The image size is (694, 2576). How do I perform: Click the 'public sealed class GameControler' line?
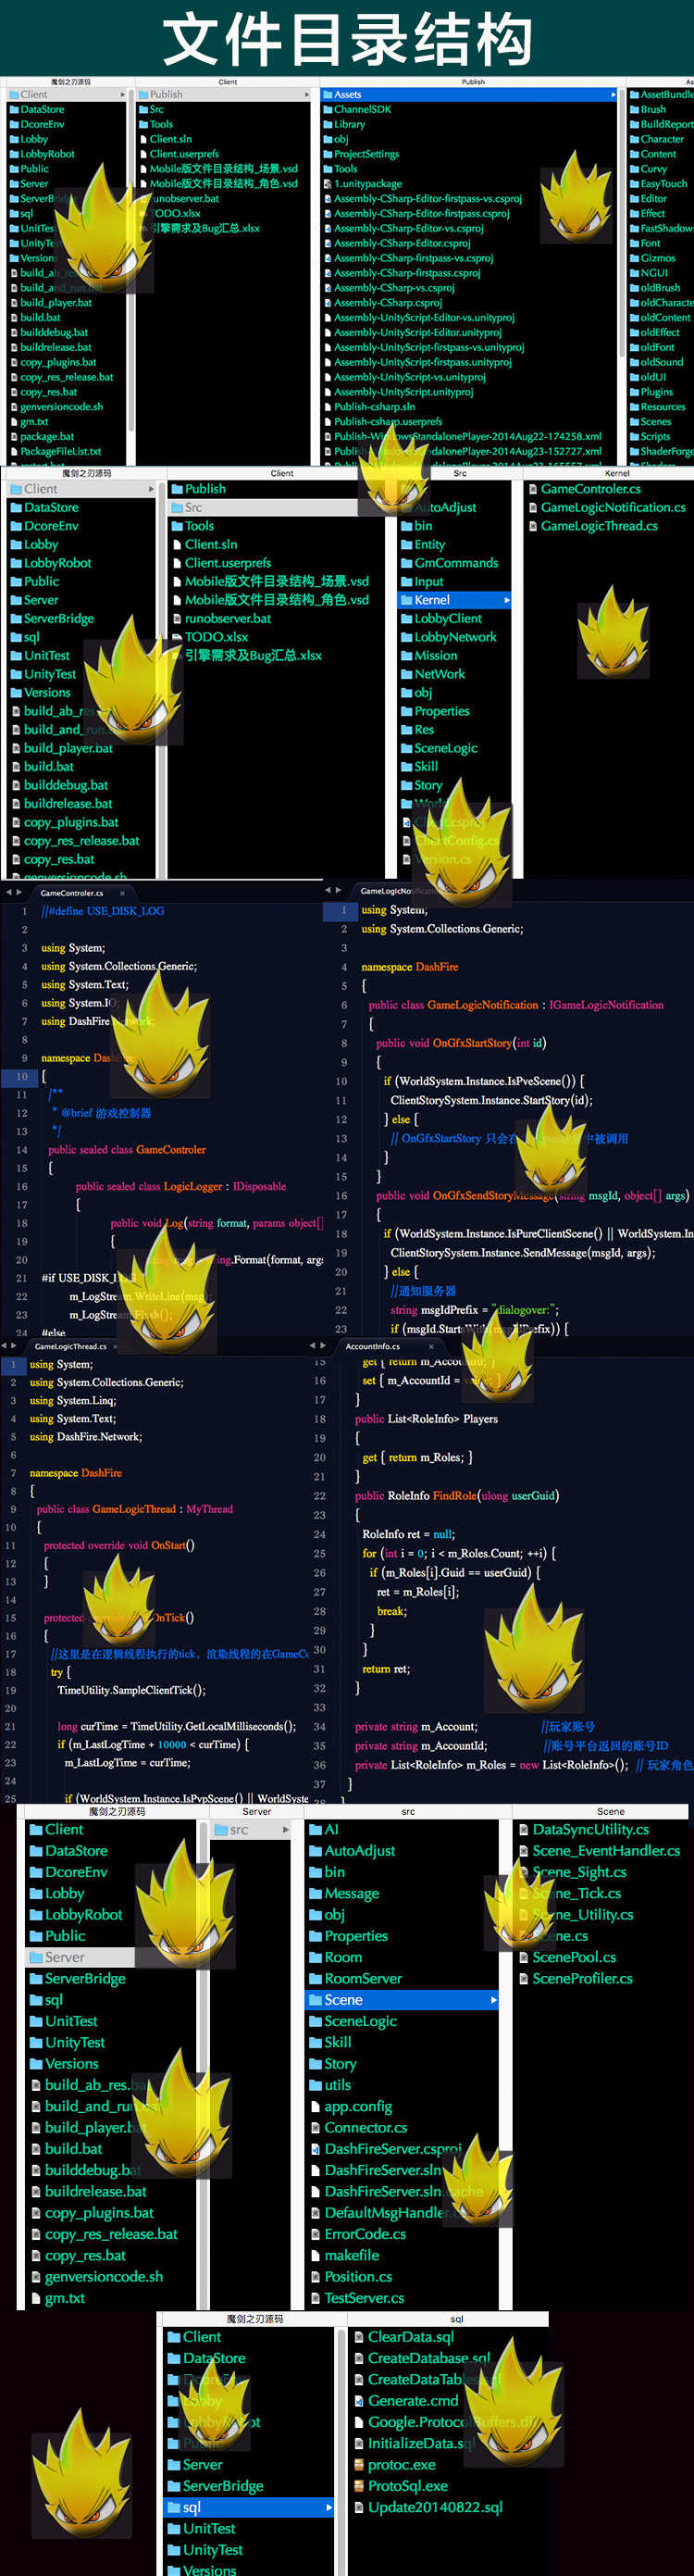click(x=127, y=1150)
